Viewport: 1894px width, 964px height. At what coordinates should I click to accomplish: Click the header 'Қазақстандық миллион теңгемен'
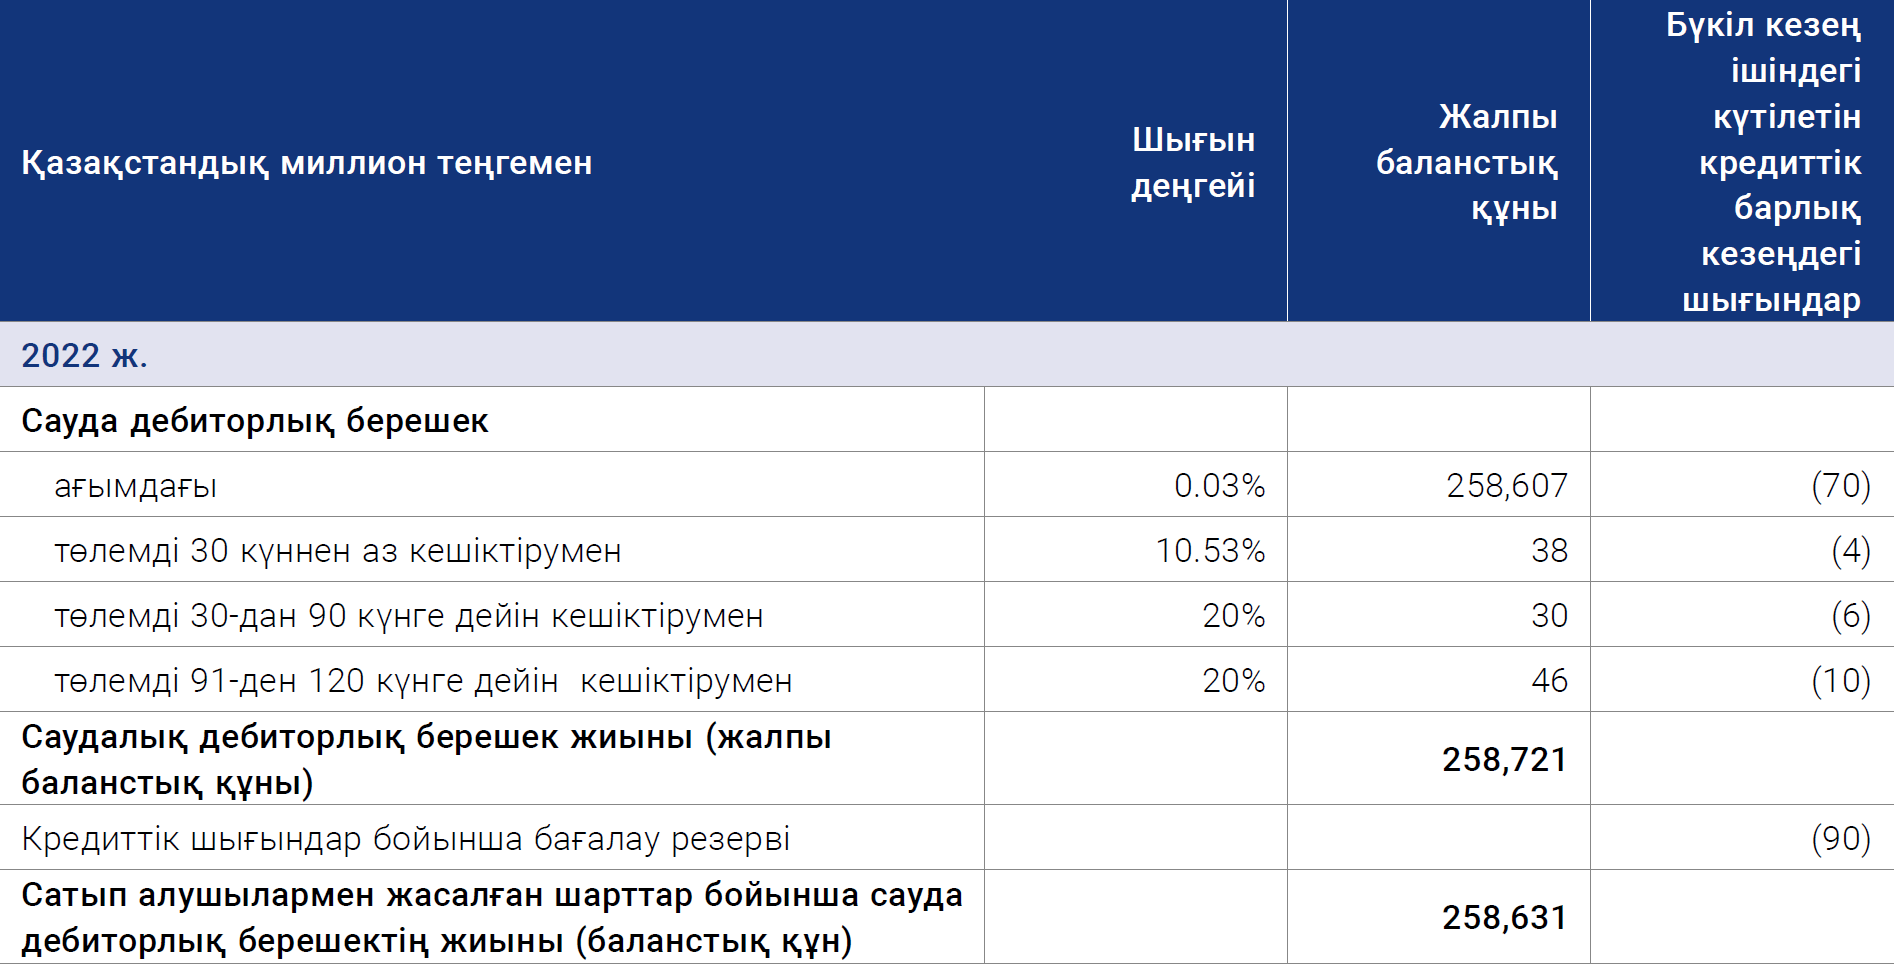pyautogui.click(x=307, y=162)
